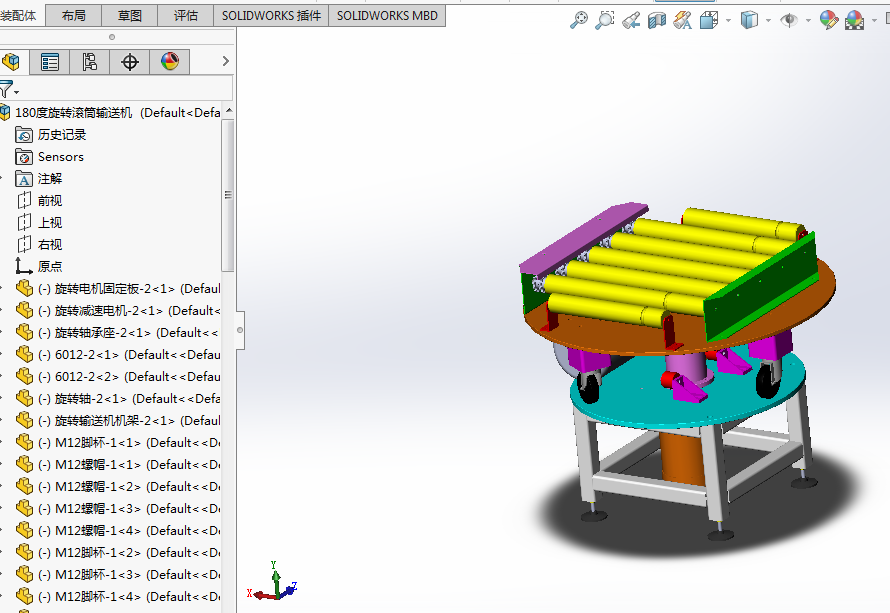
Task: Select the Zoom to Area tool
Action: pyautogui.click(x=605, y=20)
